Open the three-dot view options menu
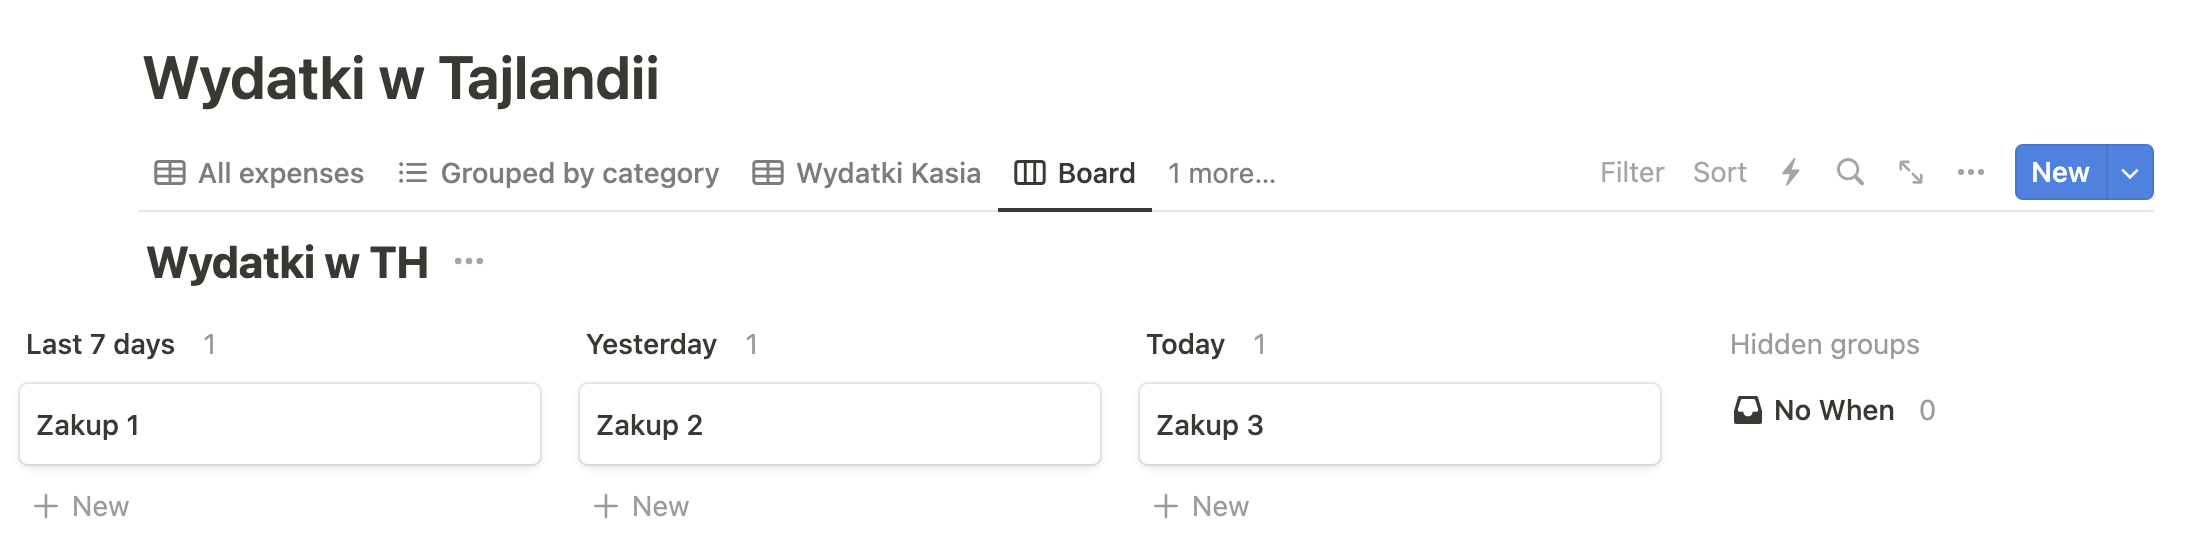The width and height of the screenshot is (2190, 558). 1971,172
